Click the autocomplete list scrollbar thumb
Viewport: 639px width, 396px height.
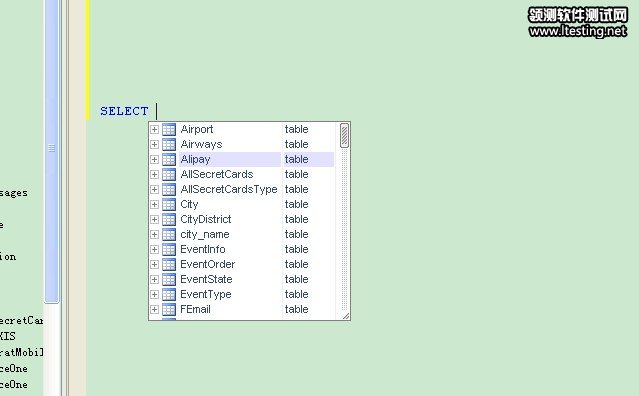pyautogui.click(x=344, y=136)
